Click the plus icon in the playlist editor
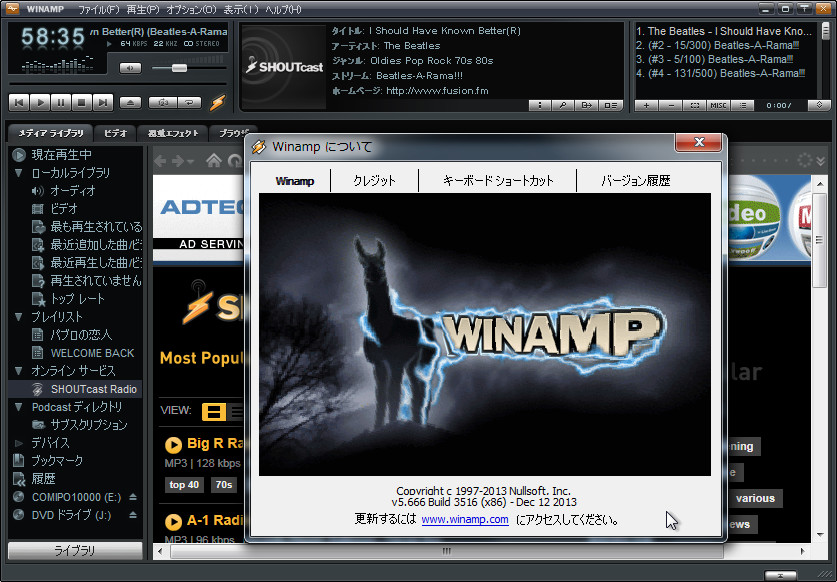Image resolution: width=837 pixels, height=582 pixels. pyautogui.click(x=645, y=104)
